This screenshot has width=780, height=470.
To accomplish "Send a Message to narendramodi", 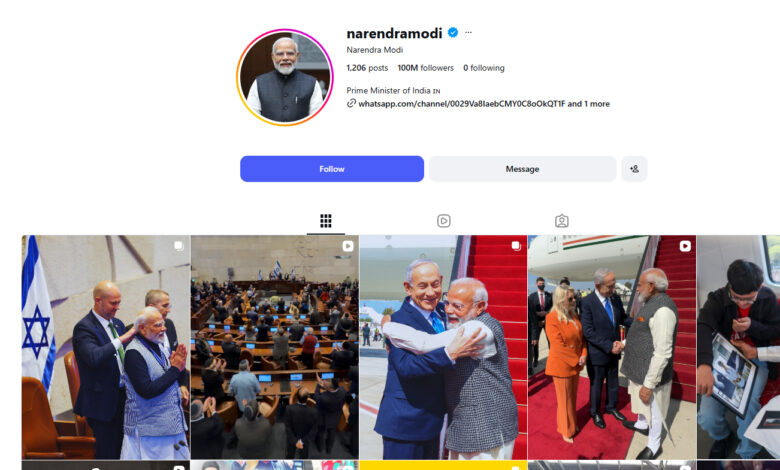I will tap(522, 169).
